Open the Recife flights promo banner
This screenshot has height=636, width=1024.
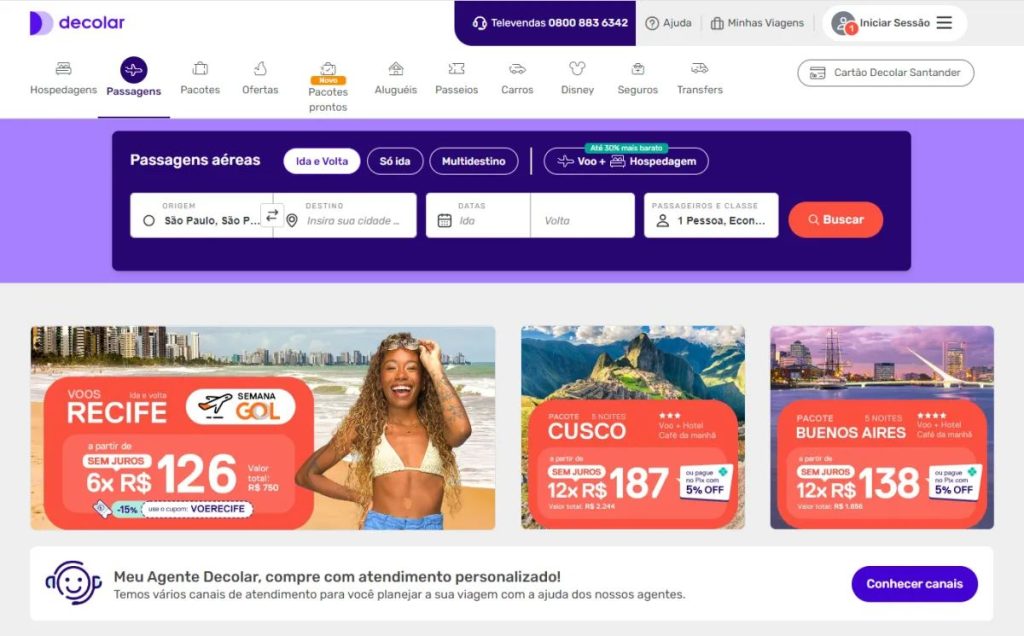point(263,428)
